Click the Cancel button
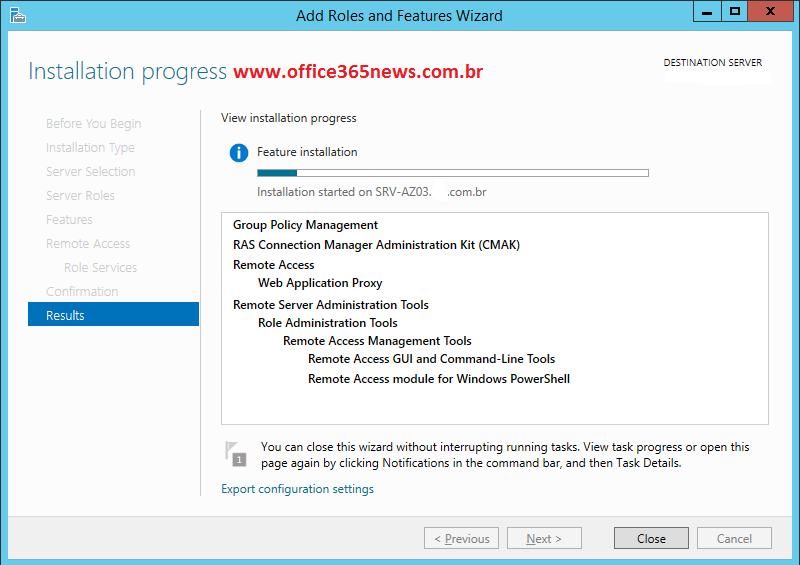This screenshot has width=800, height=565. [734, 538]
